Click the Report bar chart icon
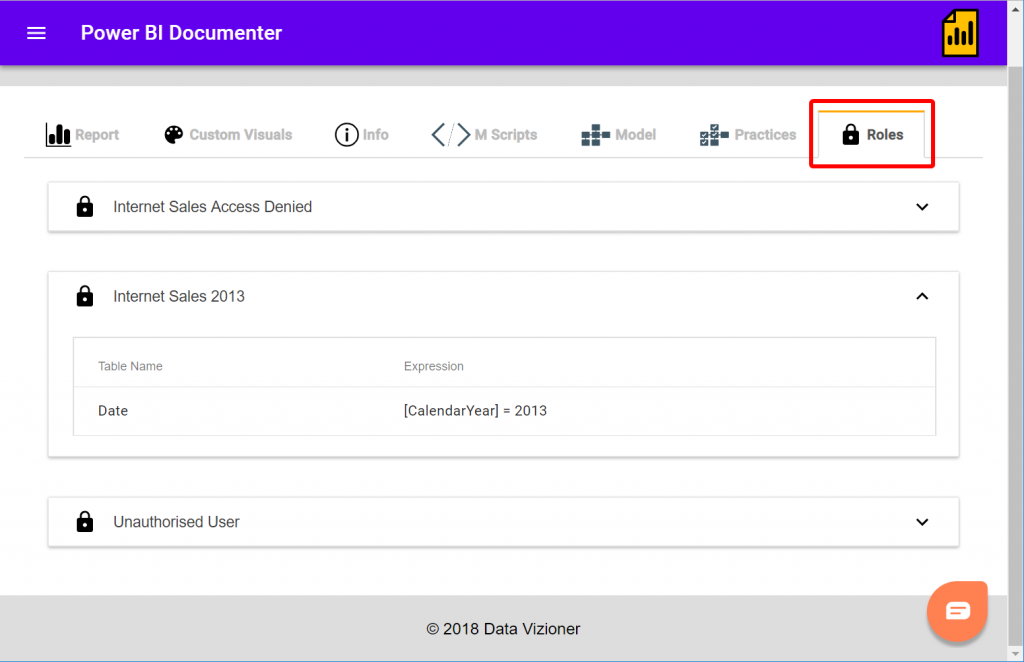 [58, 134]
